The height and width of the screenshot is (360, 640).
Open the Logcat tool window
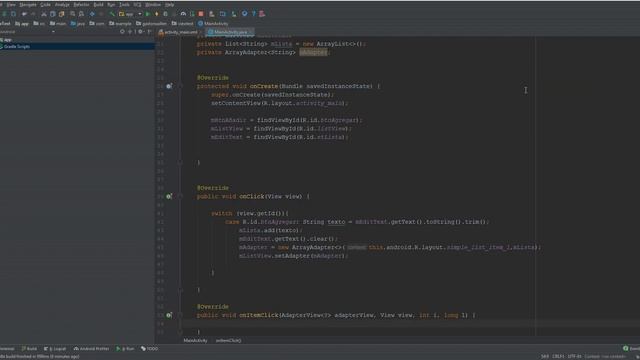pyautogui.click(x=55, y=349)
